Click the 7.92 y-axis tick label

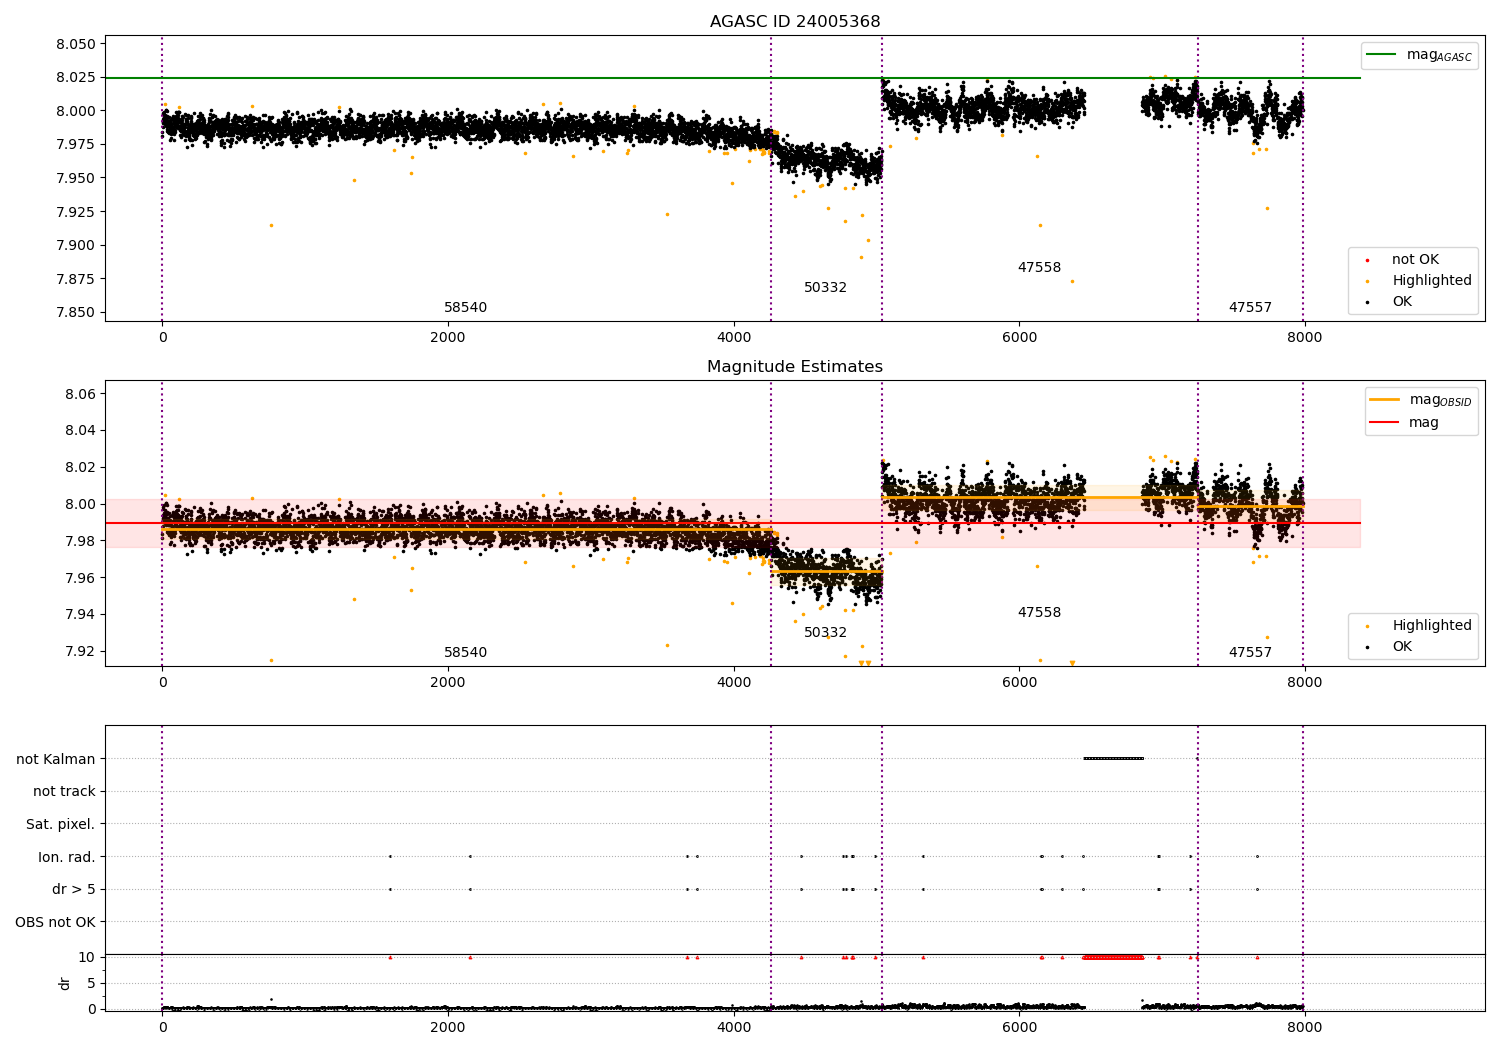(81, 652)
